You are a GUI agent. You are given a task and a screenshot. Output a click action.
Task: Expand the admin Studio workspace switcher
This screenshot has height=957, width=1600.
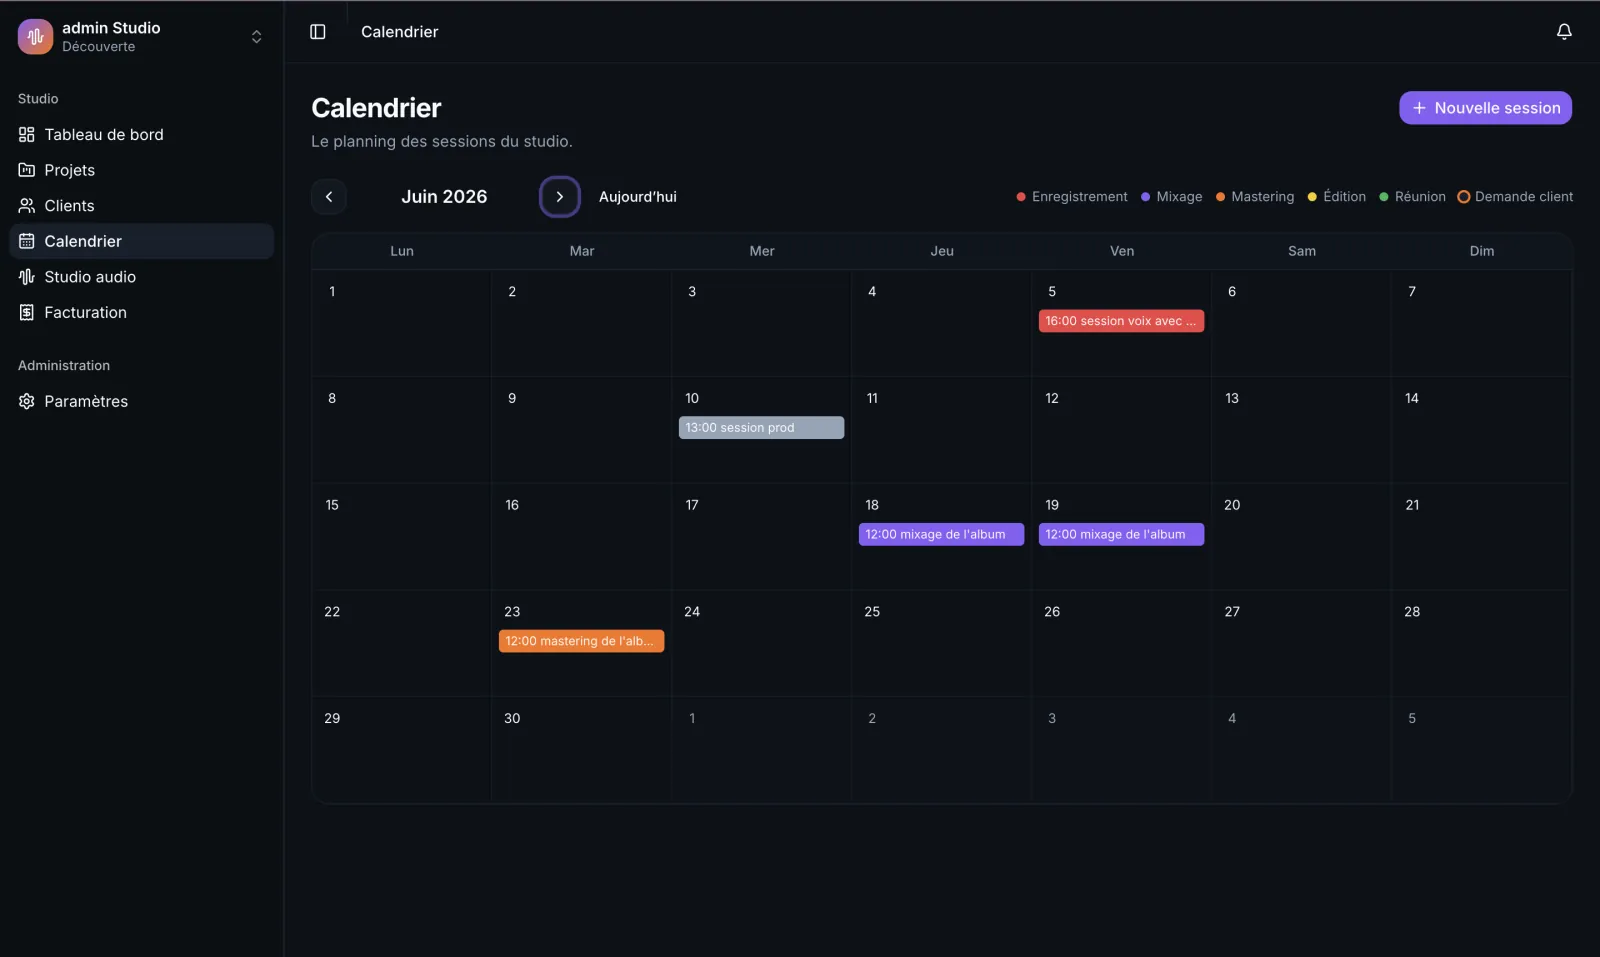(256, 37)
